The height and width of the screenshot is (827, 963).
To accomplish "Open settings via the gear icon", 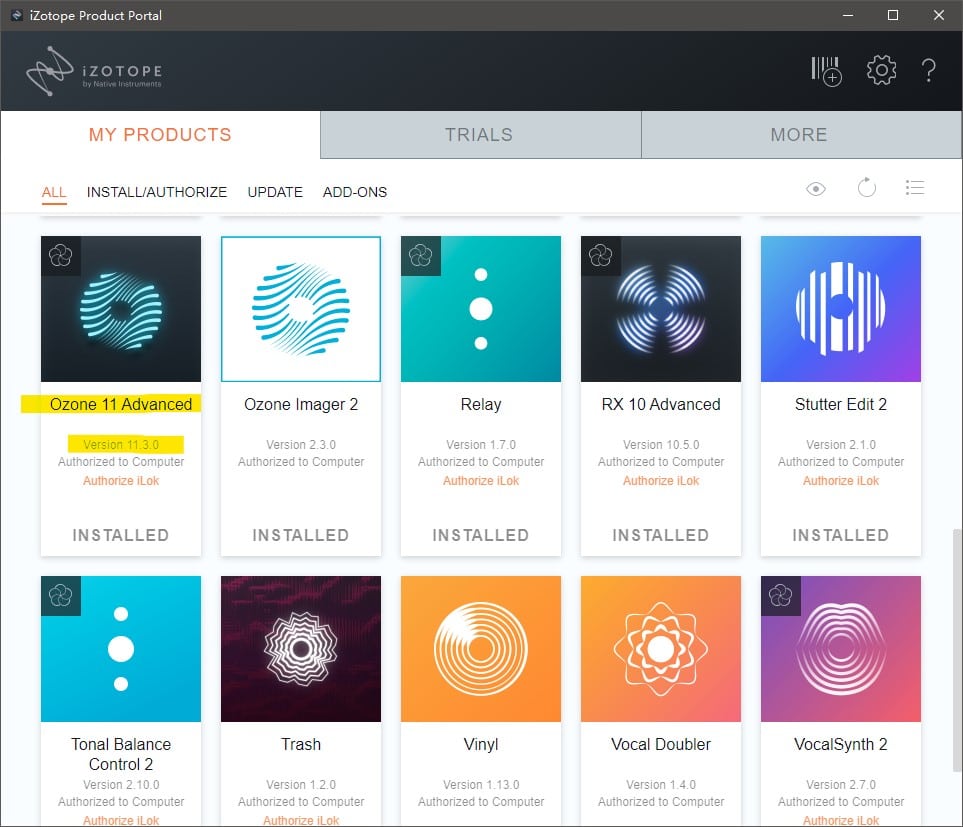I will tap(881, 70).
